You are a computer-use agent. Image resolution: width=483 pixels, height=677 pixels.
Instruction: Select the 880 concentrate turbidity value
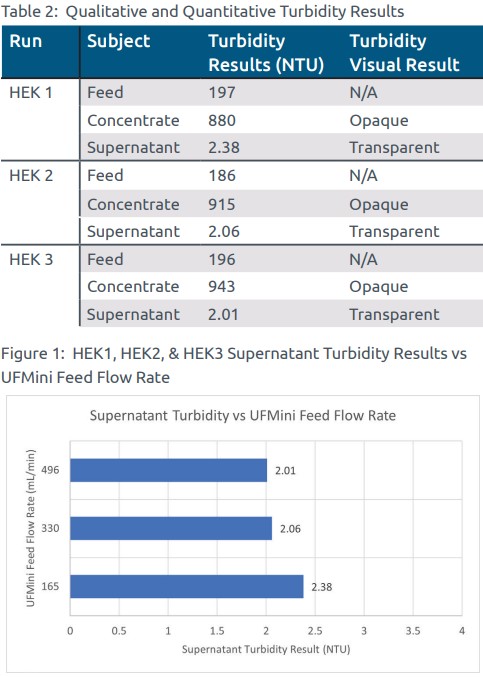(222, 120)
